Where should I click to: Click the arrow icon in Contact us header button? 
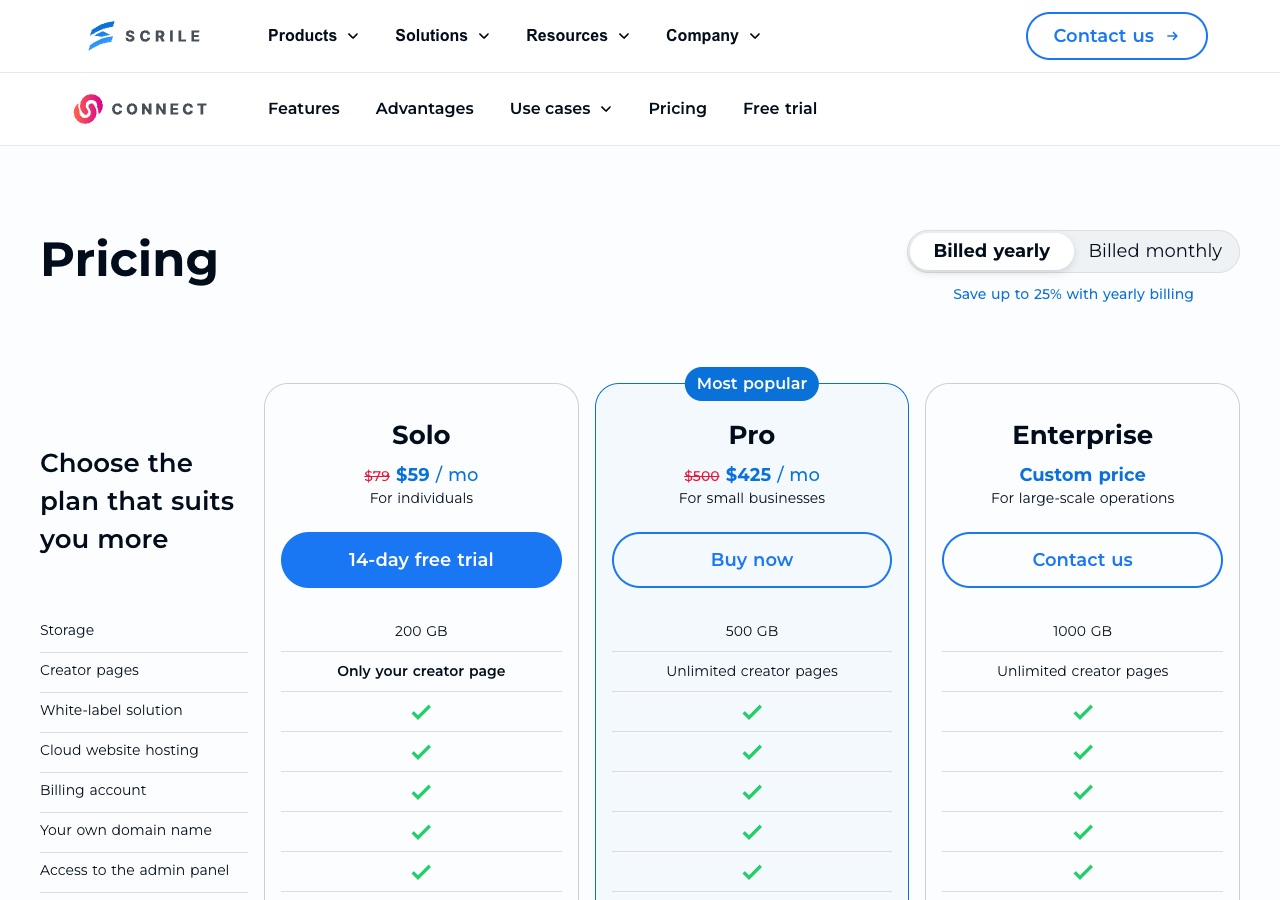pos(1172,36)
